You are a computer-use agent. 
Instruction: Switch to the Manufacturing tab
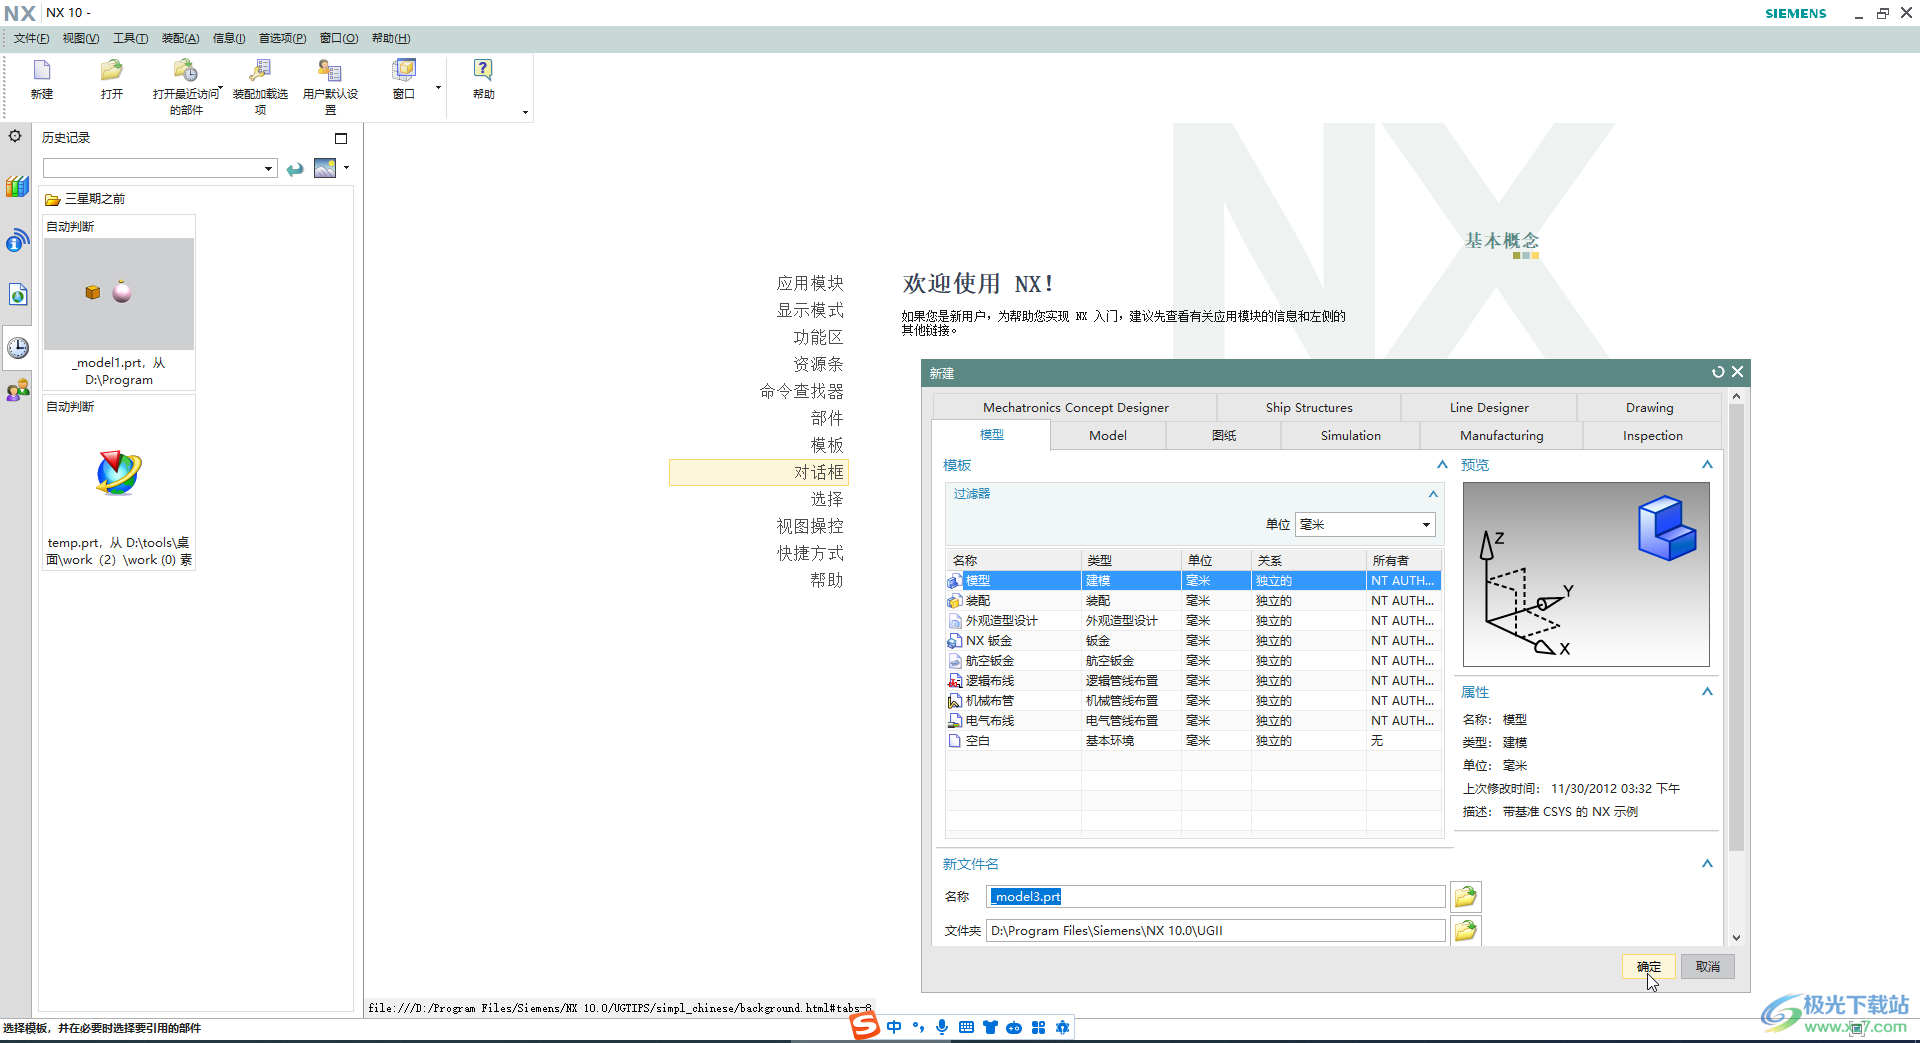[x=1501, y=435]
